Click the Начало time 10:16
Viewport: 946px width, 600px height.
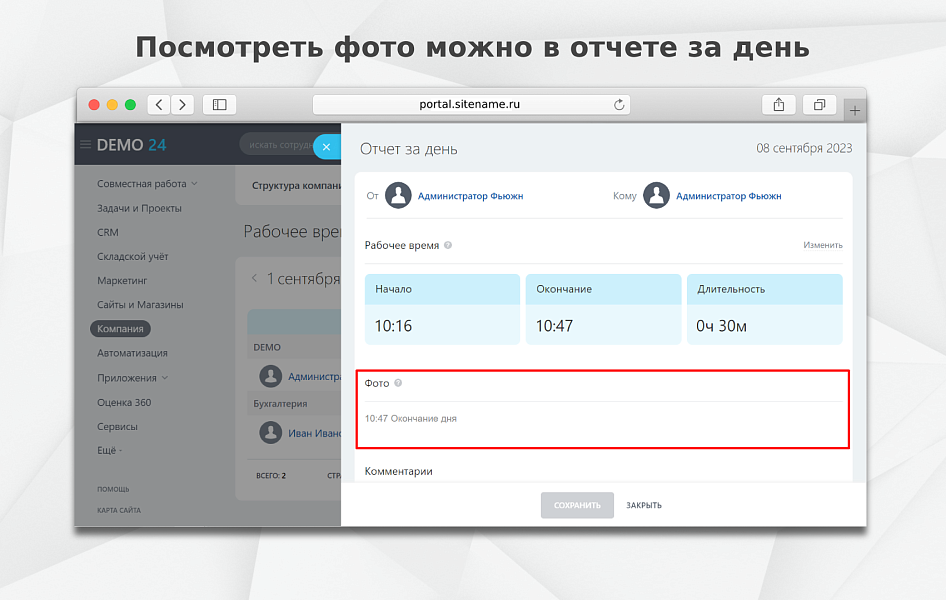(393, 326)
